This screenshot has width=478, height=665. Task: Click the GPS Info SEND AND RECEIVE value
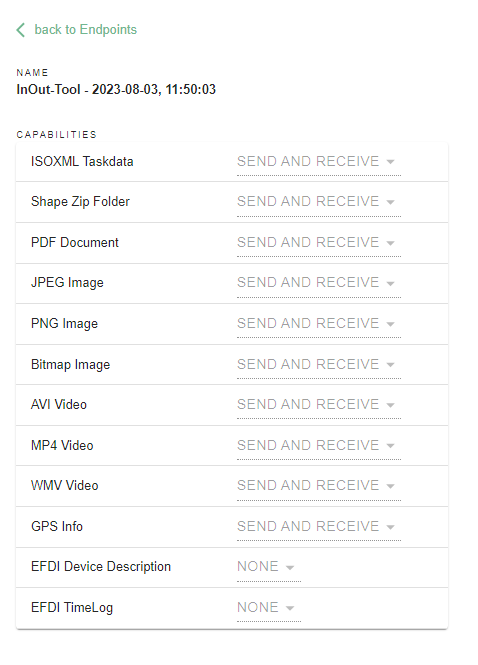[x=308, y=526]
